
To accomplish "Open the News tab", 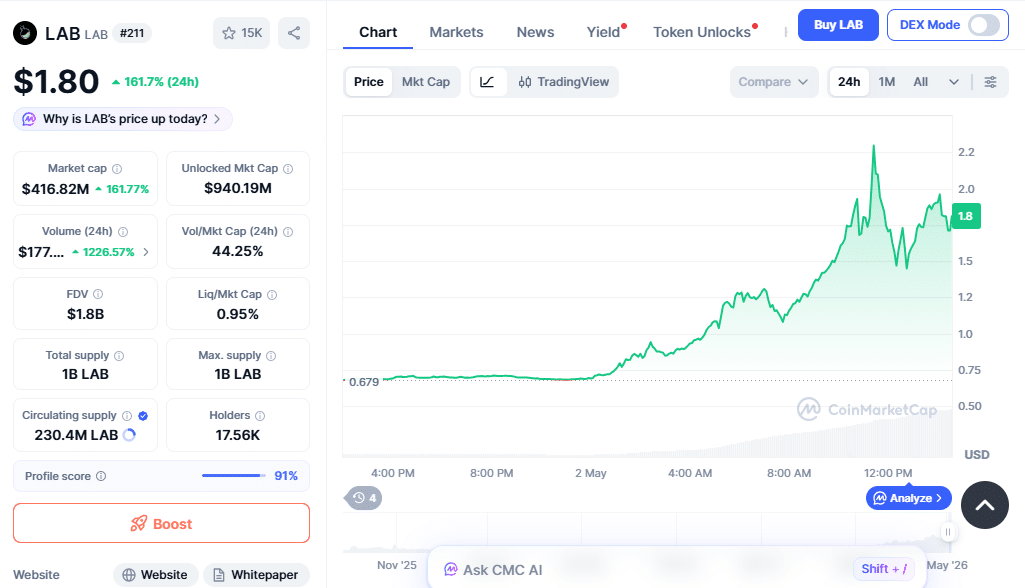I will (535, 32).
